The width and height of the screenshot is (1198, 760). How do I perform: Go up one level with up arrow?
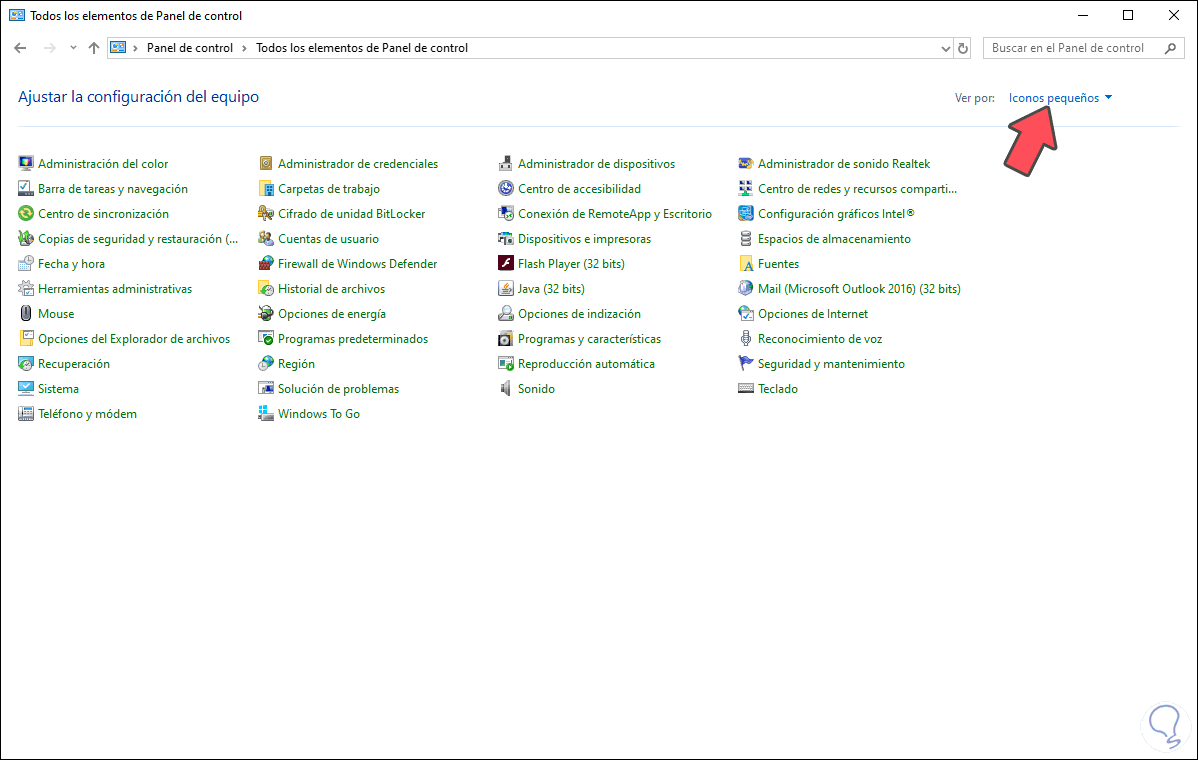[x=94, y=47]
